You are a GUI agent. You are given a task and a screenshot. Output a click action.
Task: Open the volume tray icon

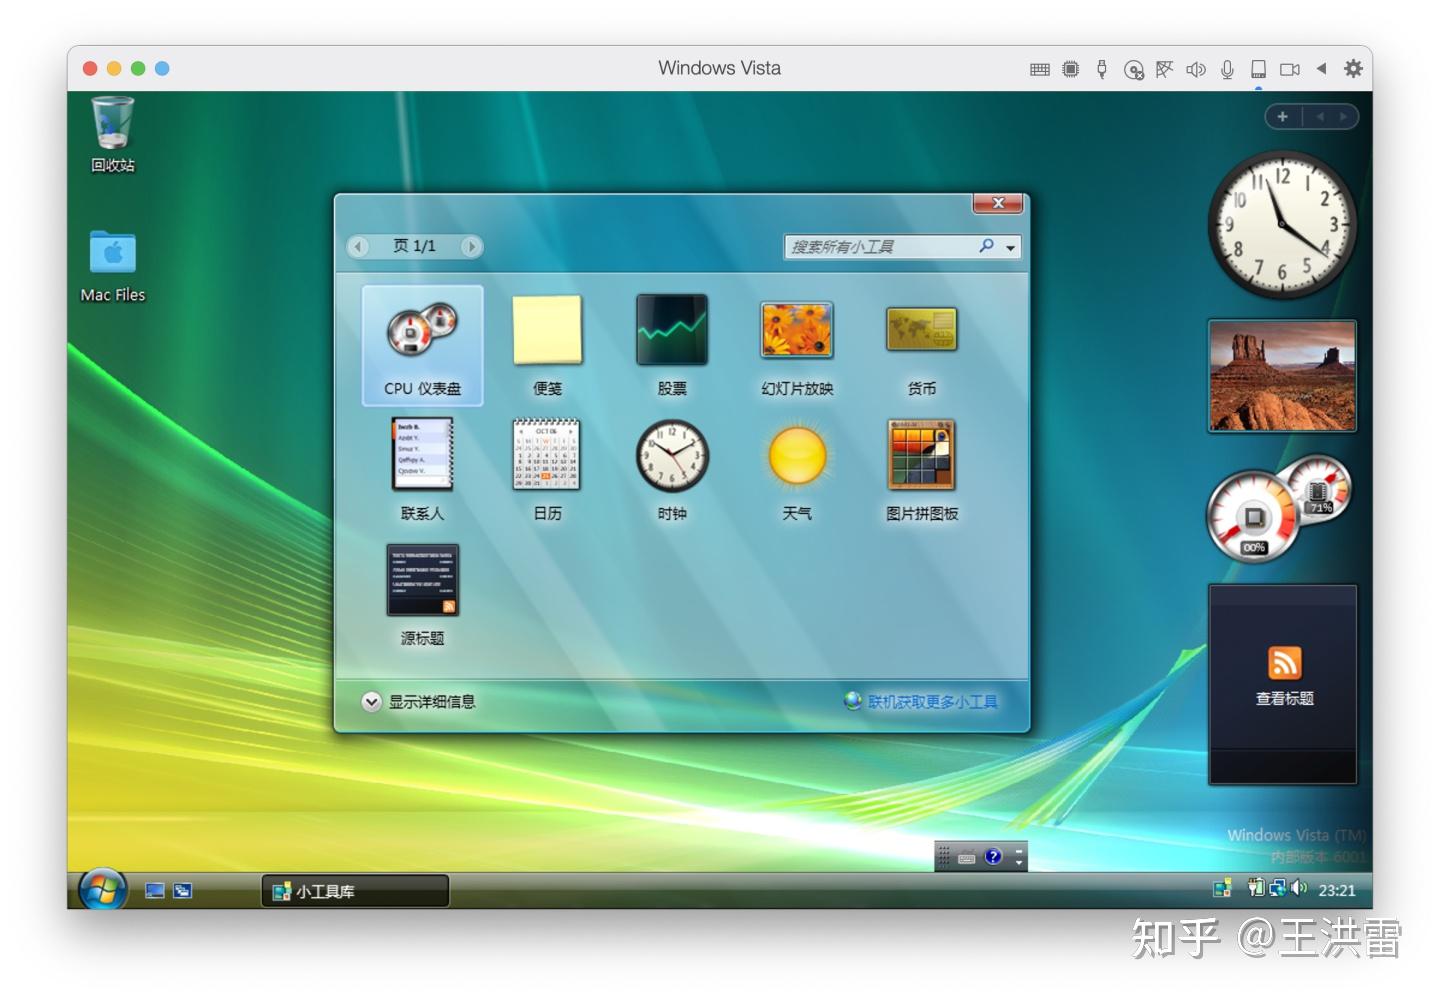[1299, 887]
